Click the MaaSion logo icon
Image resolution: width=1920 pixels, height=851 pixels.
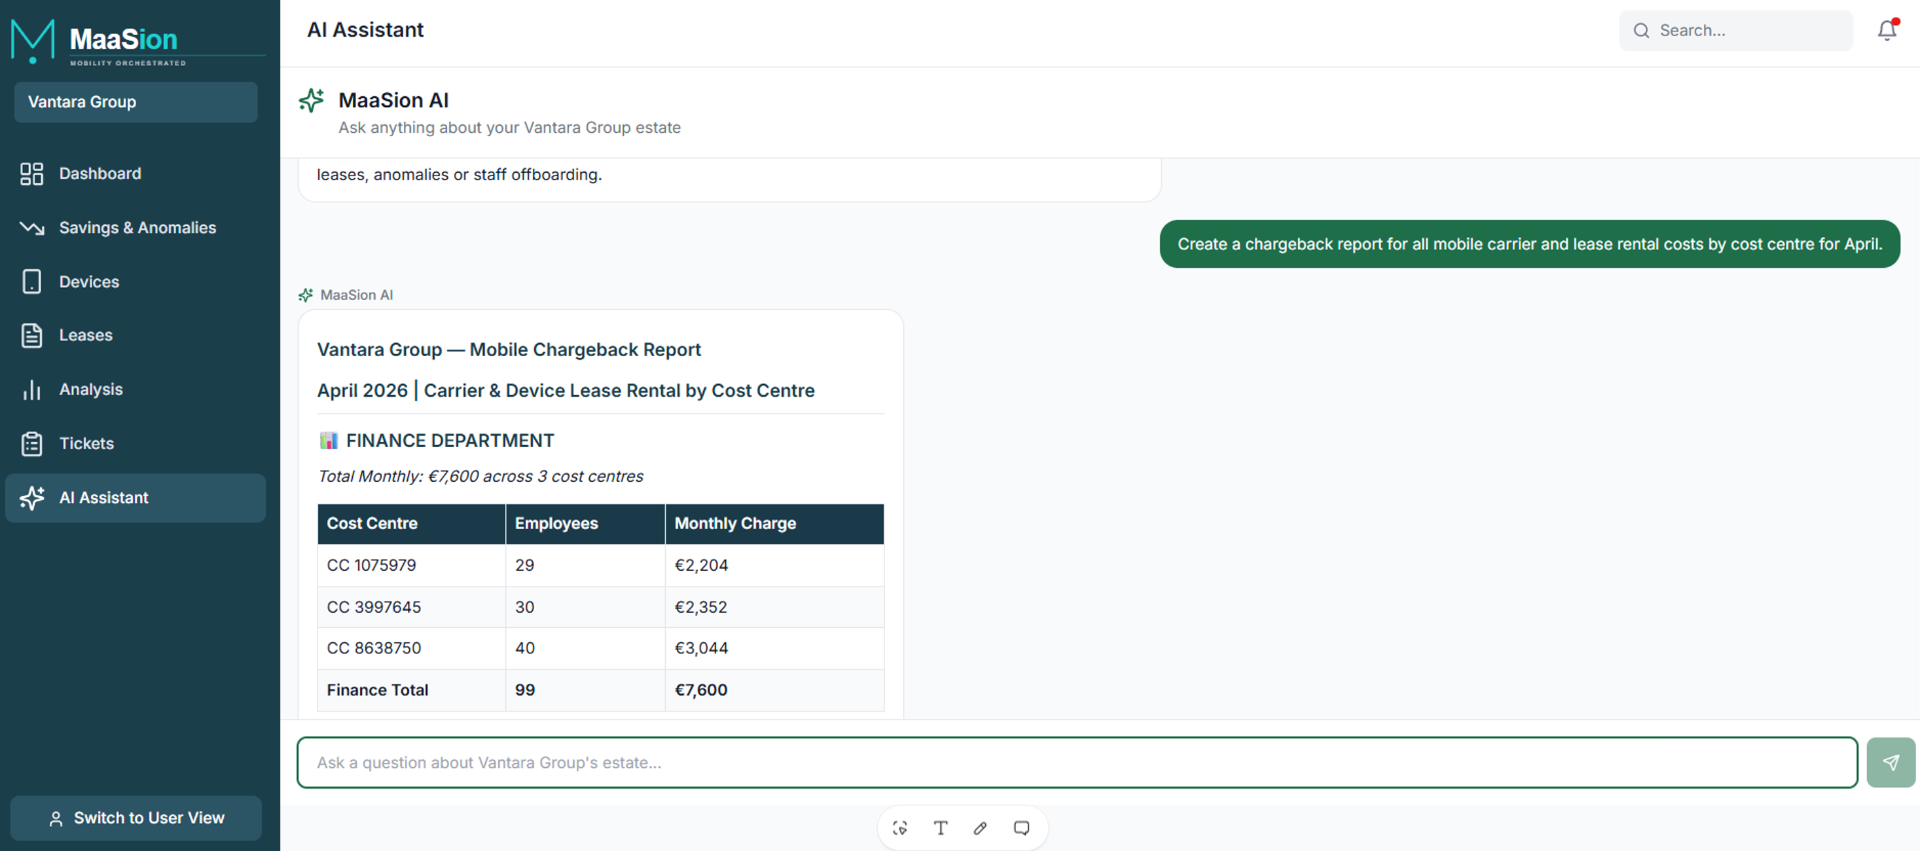tap(32, 40)
